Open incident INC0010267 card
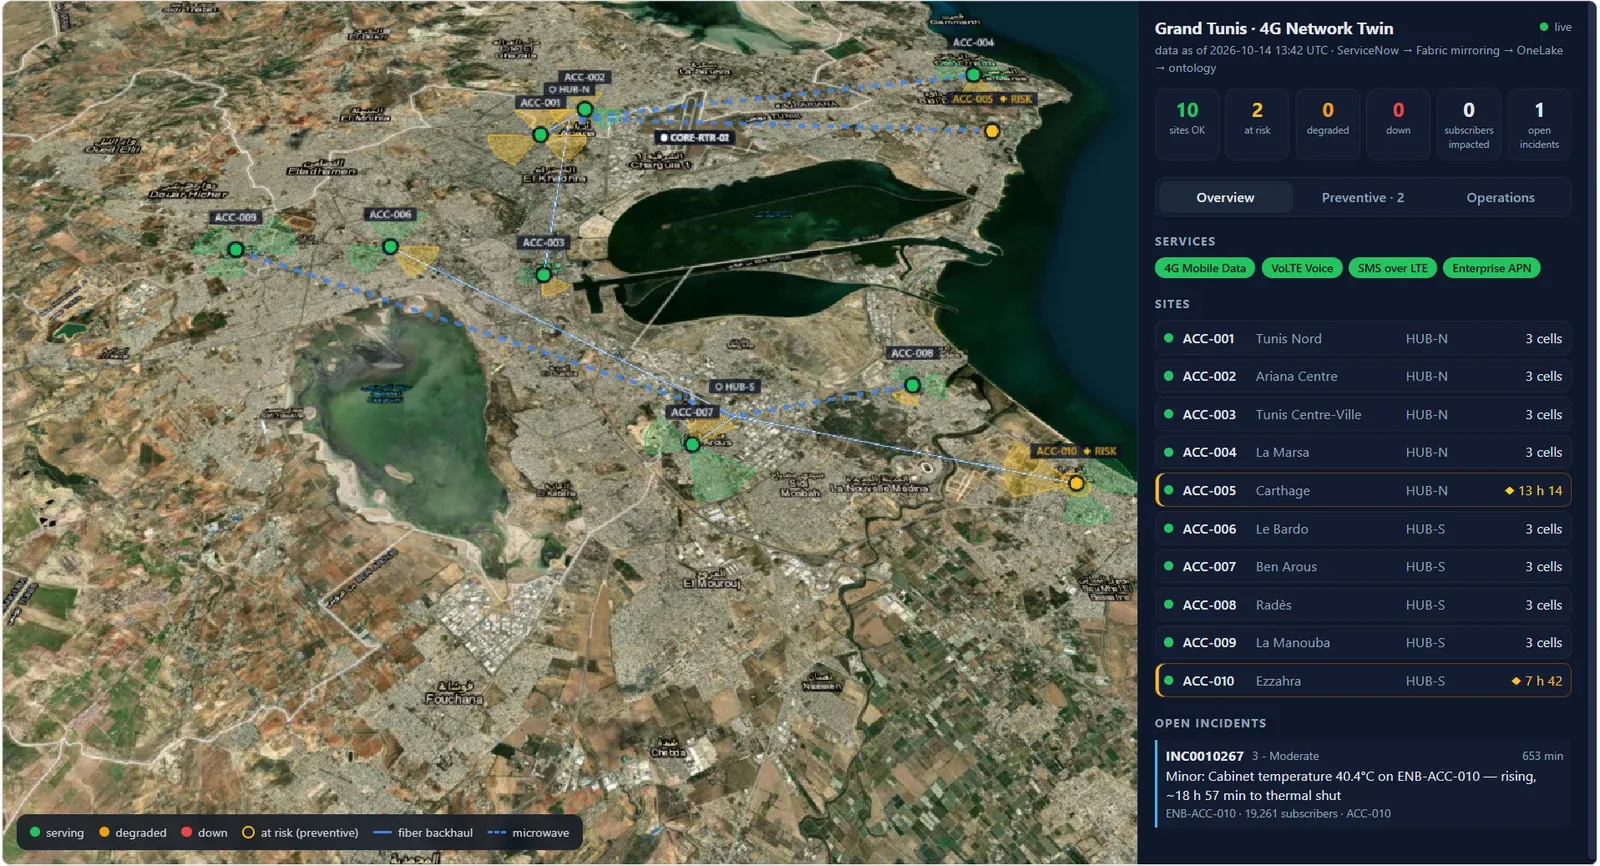Image resolution: width=1600 pixels, height=866 pixels. [x=1363, y=784]
